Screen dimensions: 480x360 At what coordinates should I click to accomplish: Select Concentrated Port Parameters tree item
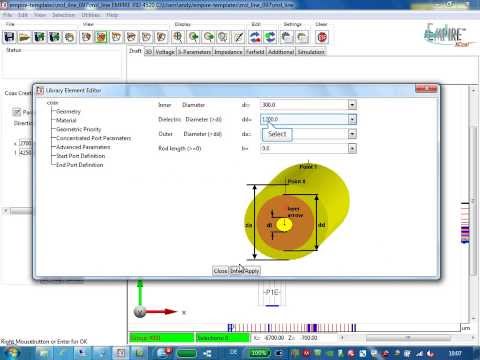coord(93,138)
